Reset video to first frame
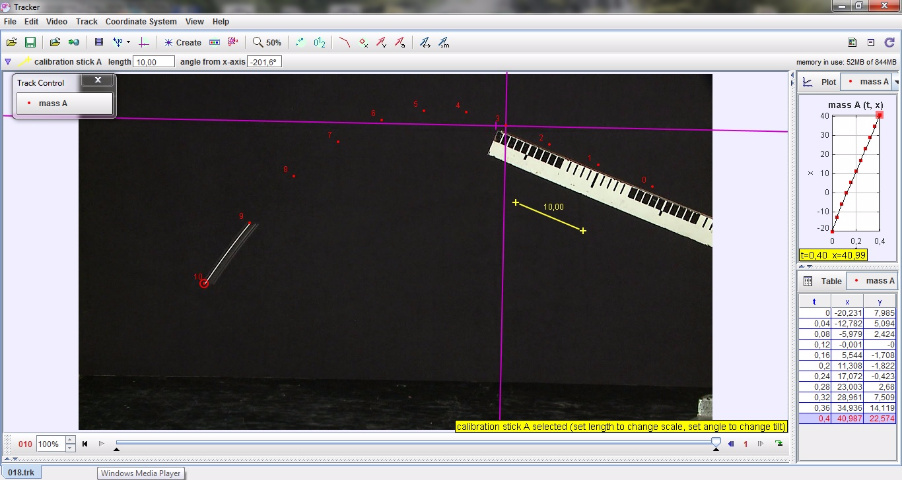The width and height of the screenshot is (902, 480). pyautogui.click(x=85, y=444)
